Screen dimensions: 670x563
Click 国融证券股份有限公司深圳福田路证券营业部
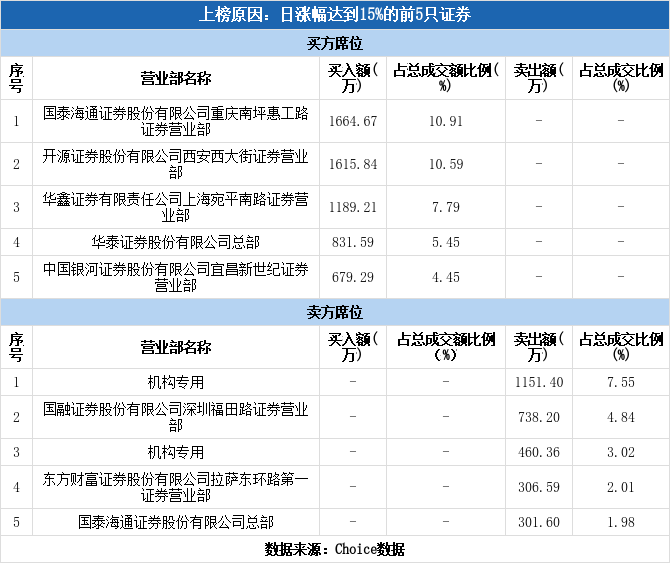coord(176,417)
